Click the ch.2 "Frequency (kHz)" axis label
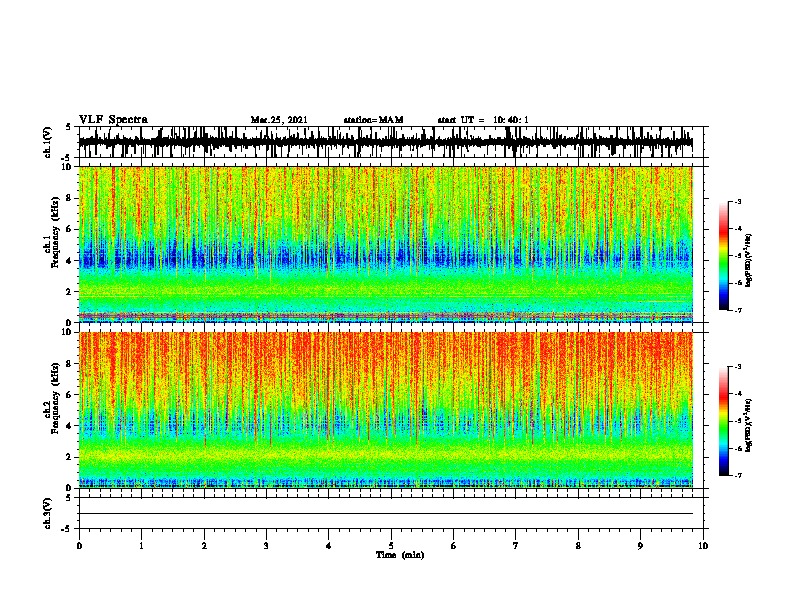This screenshot has width=792, height=612. [x=55, y=398]
